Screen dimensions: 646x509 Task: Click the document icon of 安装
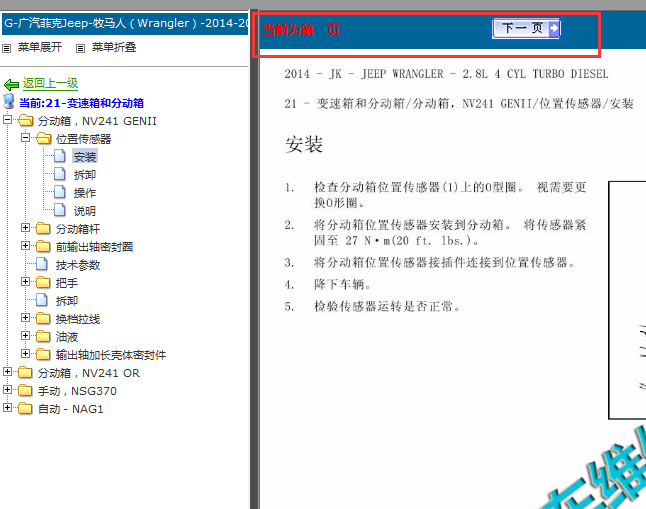click(60, 156)
